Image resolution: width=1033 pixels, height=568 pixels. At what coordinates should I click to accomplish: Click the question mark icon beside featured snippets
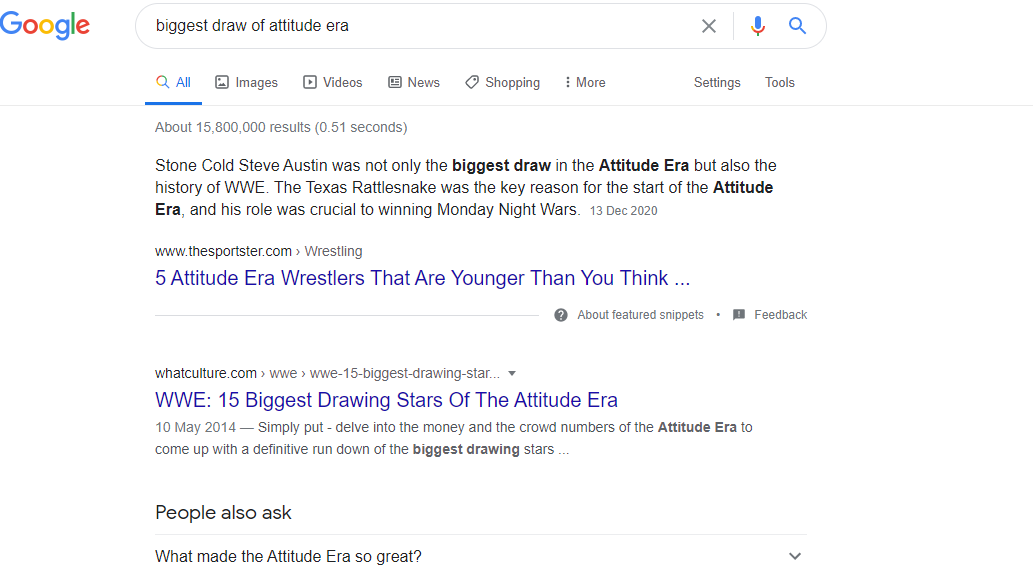(x=561, y=315)
